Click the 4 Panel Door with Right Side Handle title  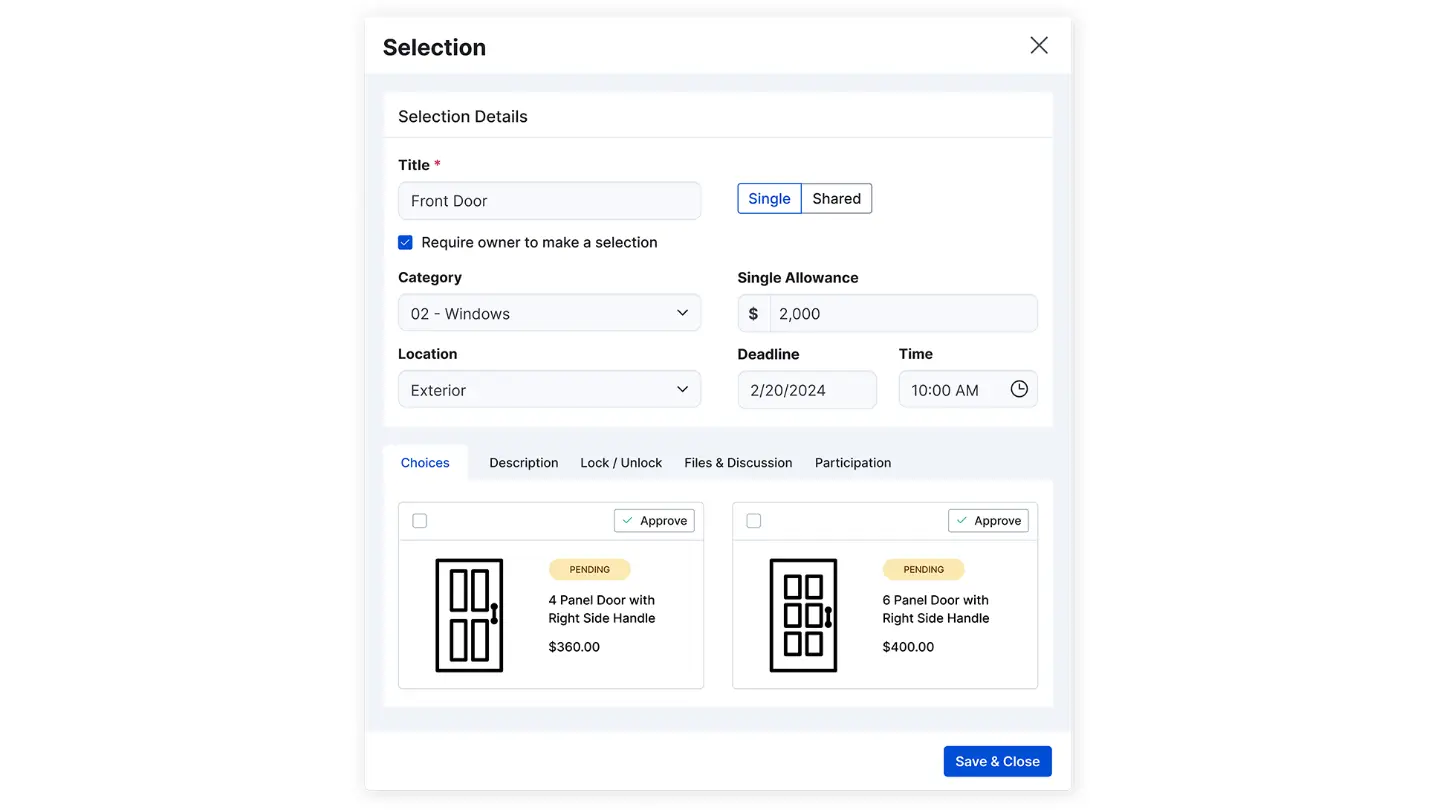click(602, 609)
